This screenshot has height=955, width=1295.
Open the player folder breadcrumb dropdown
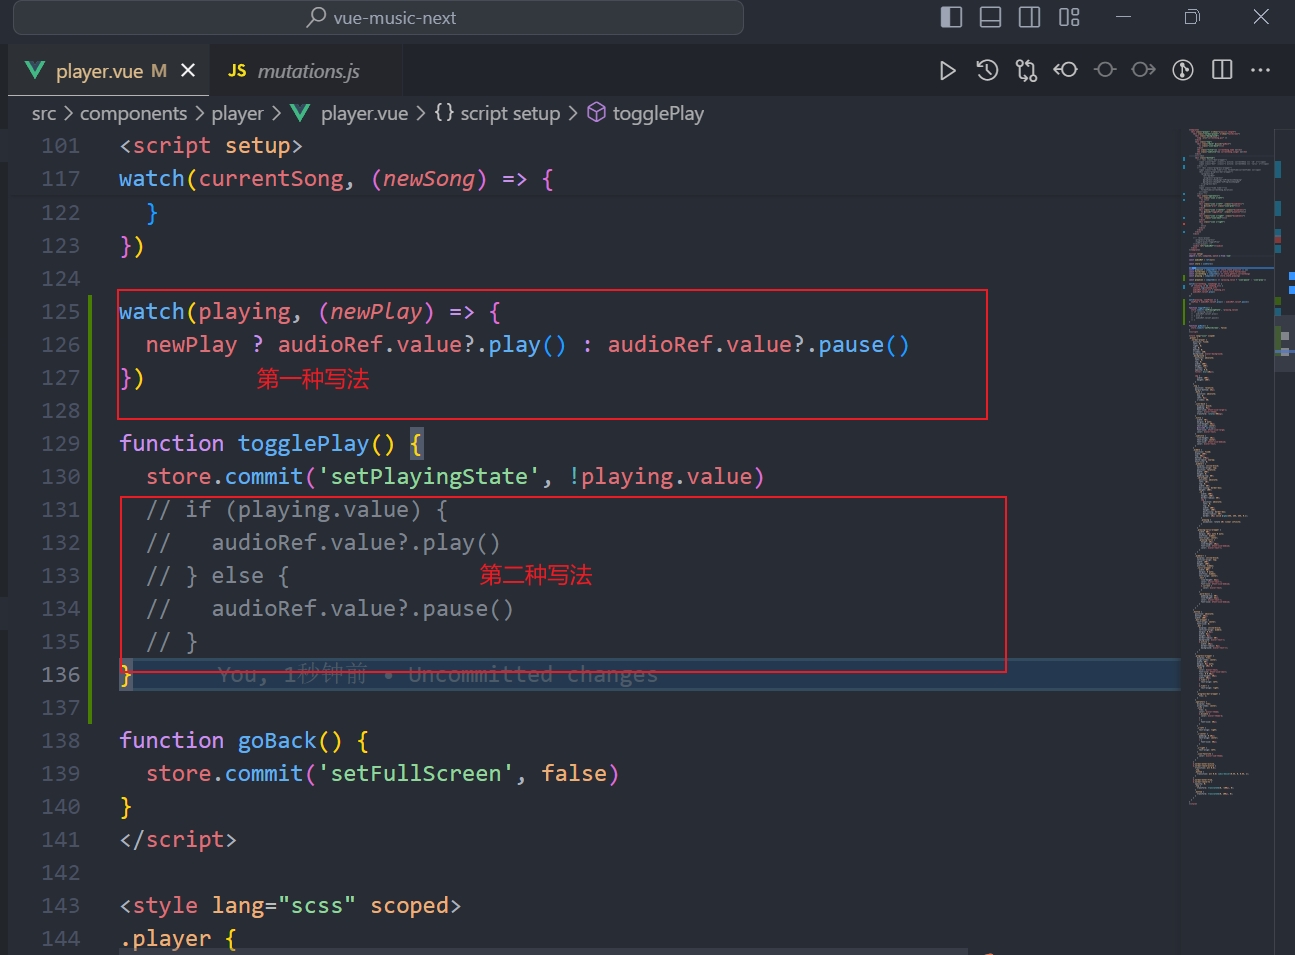tap(237, 113)
